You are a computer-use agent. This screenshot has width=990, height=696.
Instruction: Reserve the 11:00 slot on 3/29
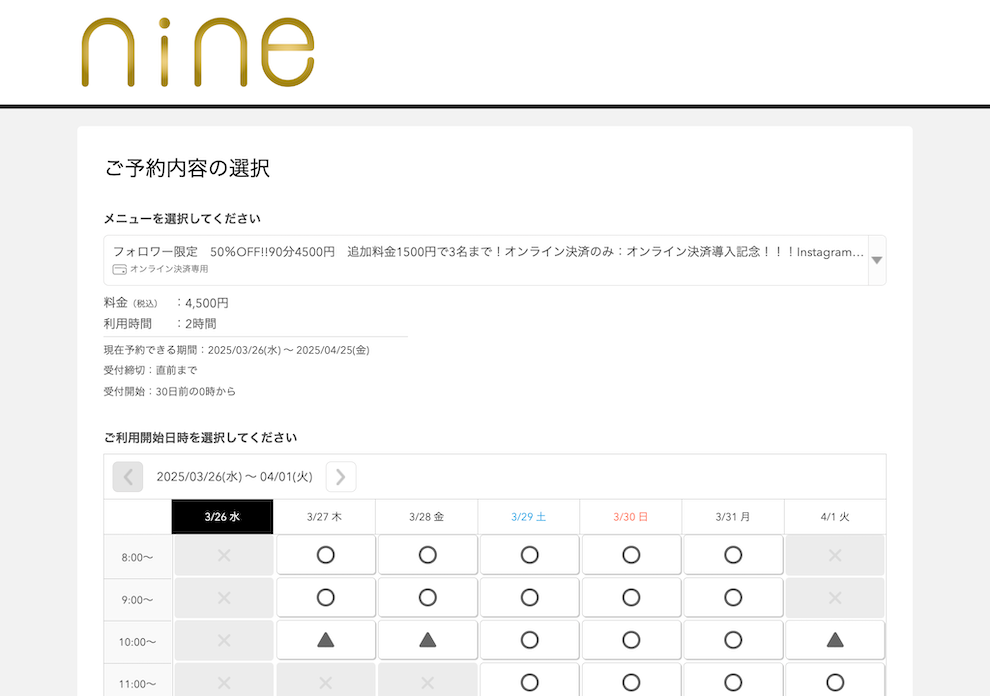(x=529, y=682)
